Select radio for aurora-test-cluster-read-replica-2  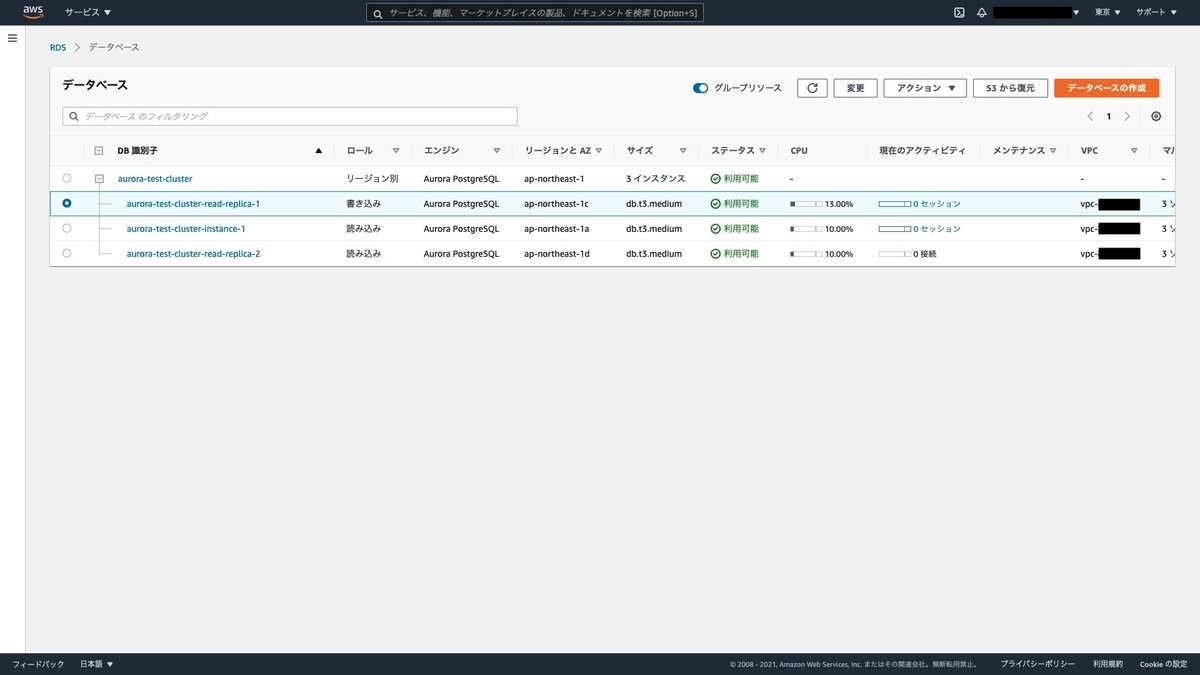point(67,253)
